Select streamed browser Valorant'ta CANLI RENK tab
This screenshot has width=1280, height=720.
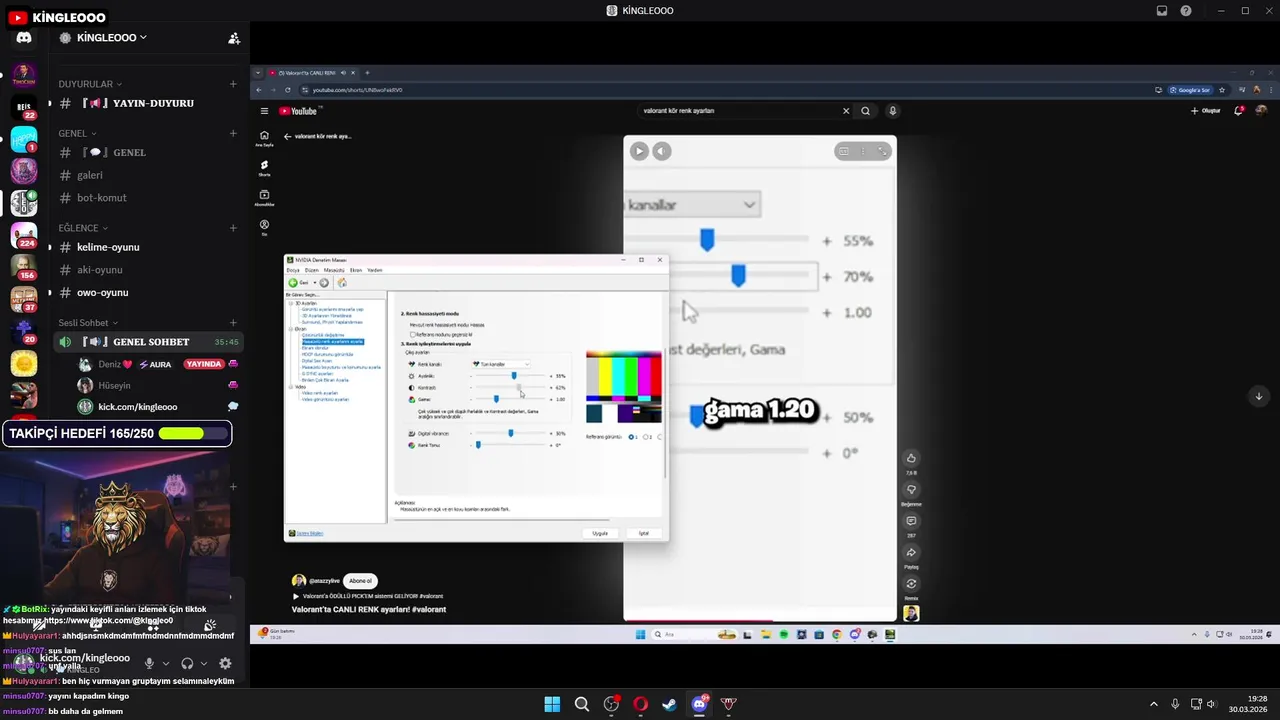pos(311,73)
